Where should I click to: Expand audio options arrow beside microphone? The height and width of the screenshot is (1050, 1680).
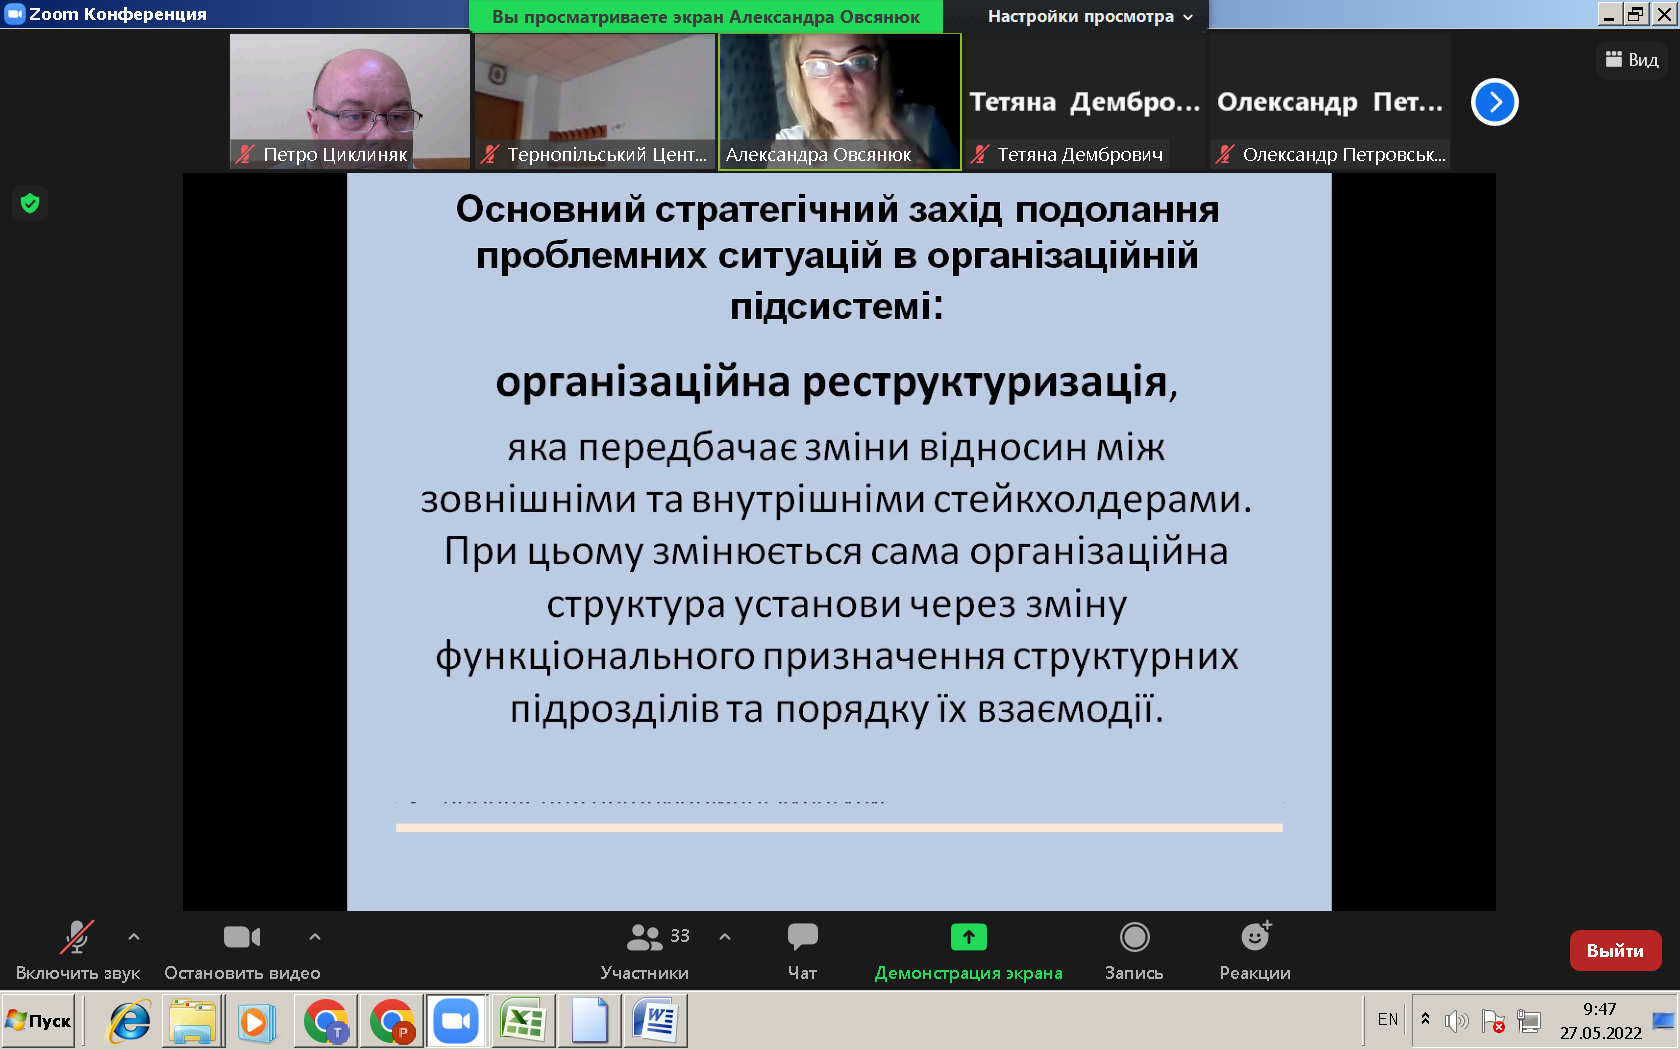click(134, 937)
